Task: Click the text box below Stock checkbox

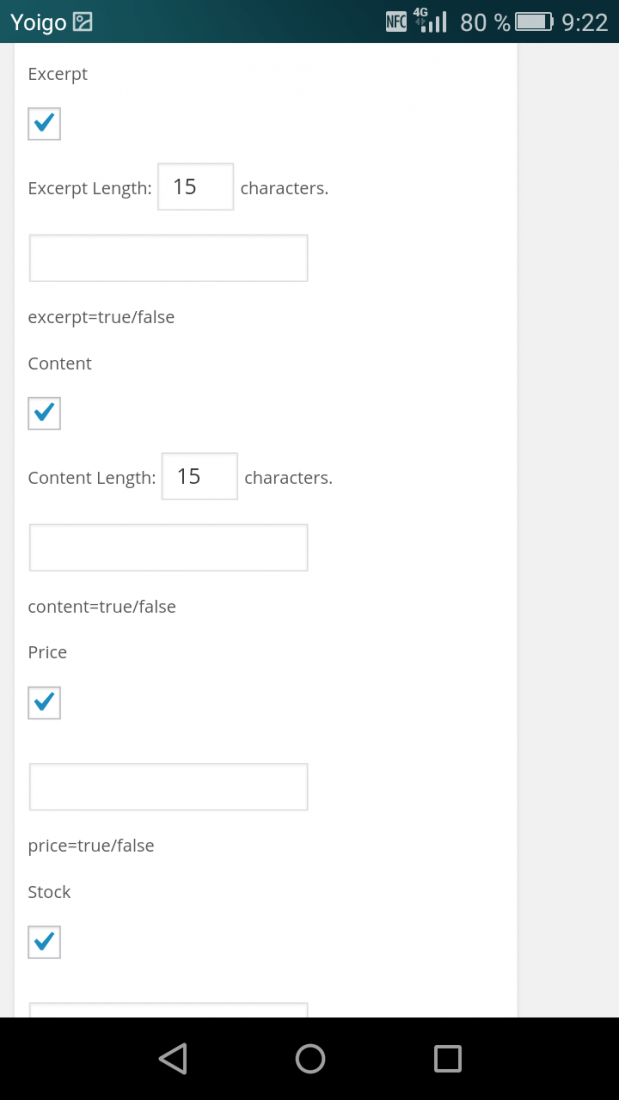Action: [168, 1010]
